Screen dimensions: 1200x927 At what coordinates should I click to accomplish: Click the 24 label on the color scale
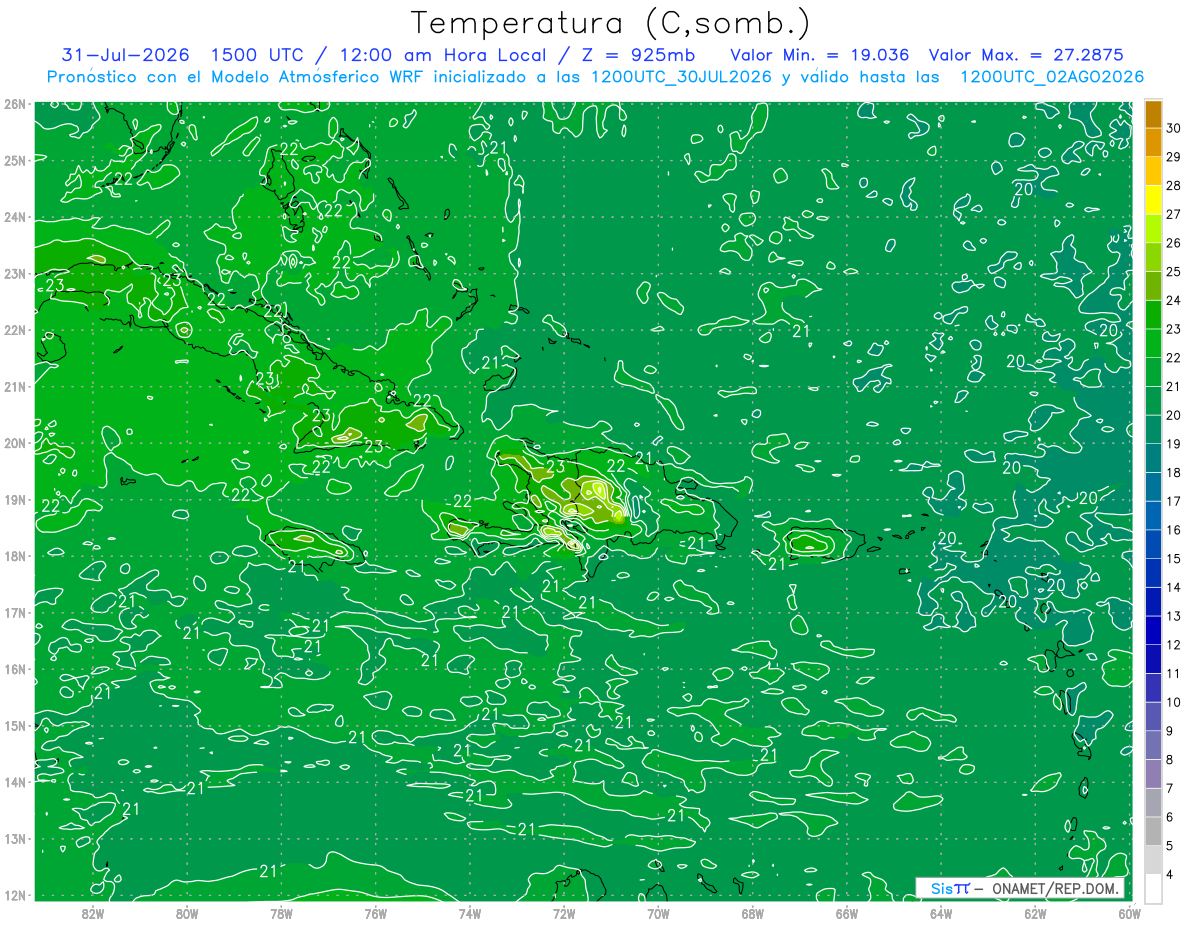coord(1173,300)
